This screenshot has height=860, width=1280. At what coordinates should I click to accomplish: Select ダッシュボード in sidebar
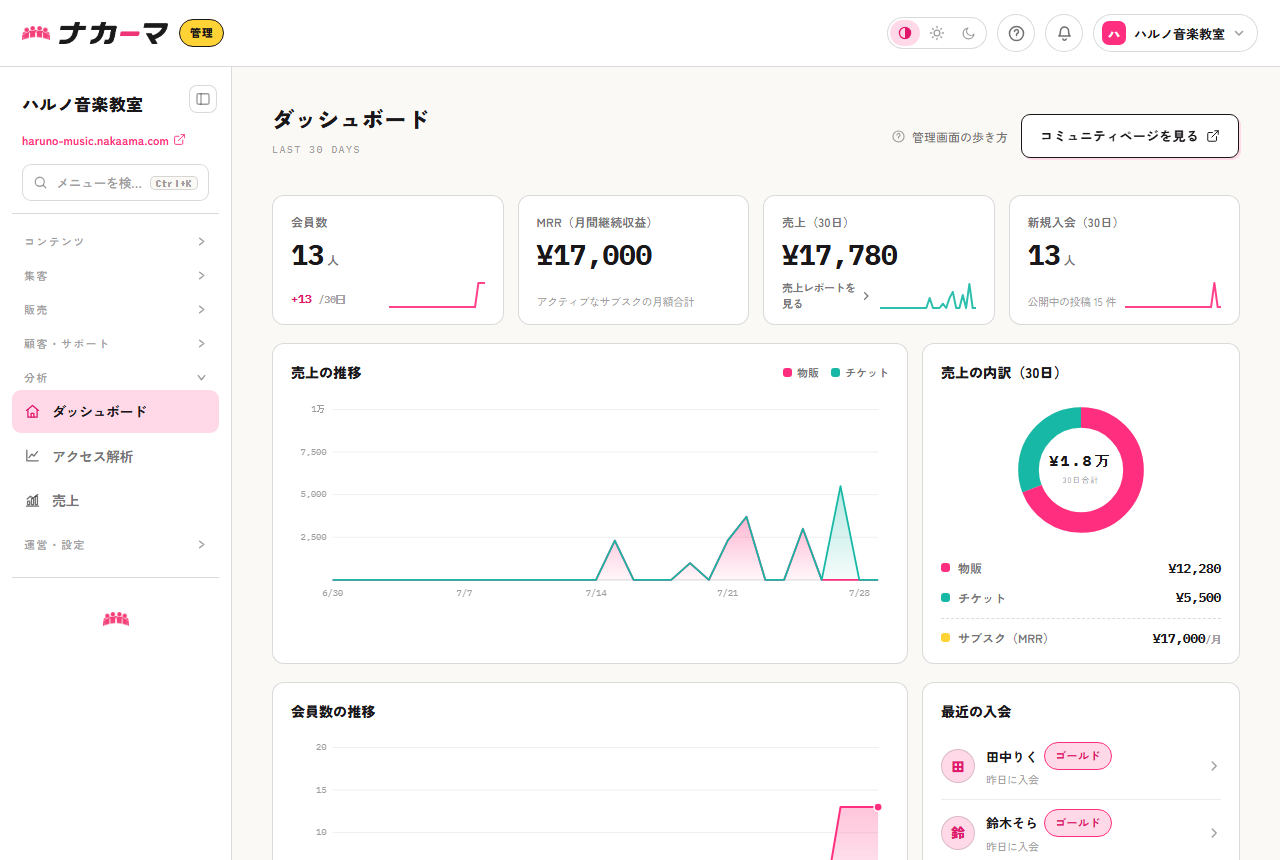(115, 411)
